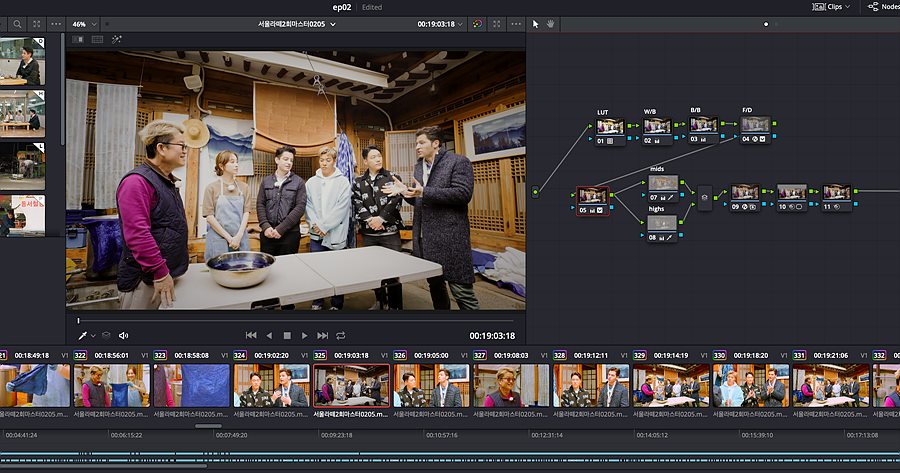Mute the viewer audio speaker
900x473 pixels.
point(123,336)
